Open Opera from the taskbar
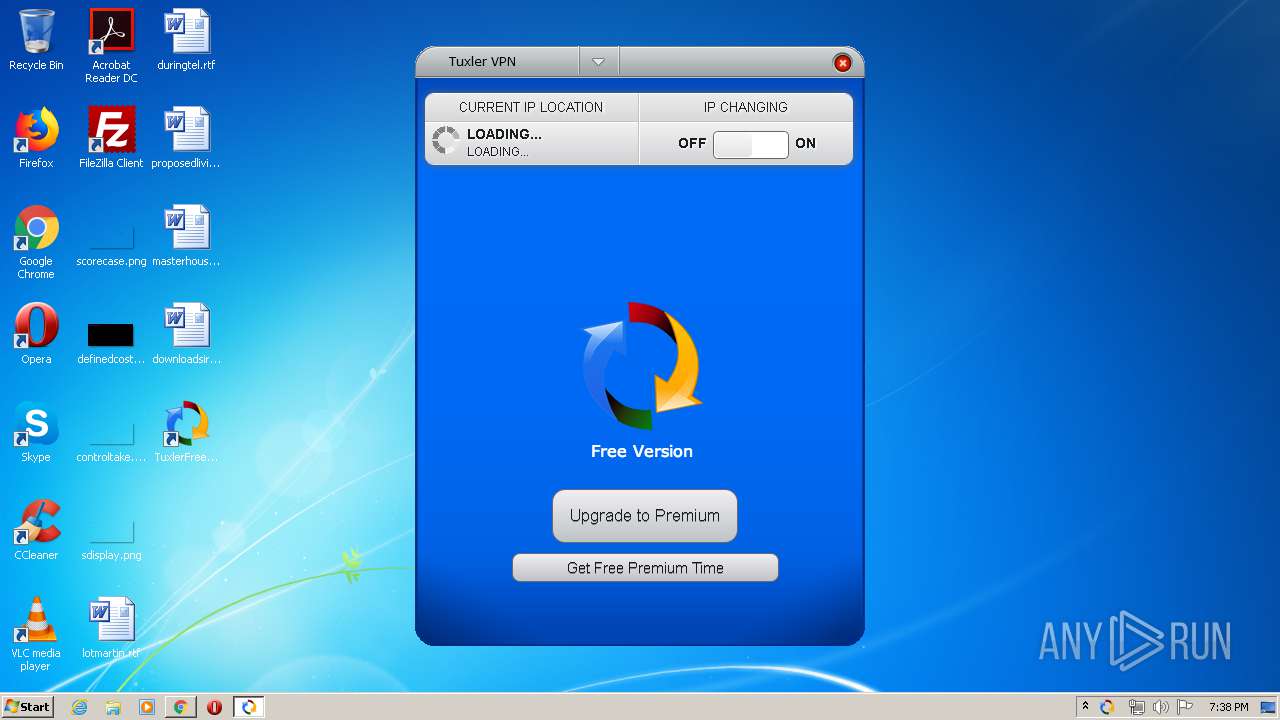 (x=214, y=707)
